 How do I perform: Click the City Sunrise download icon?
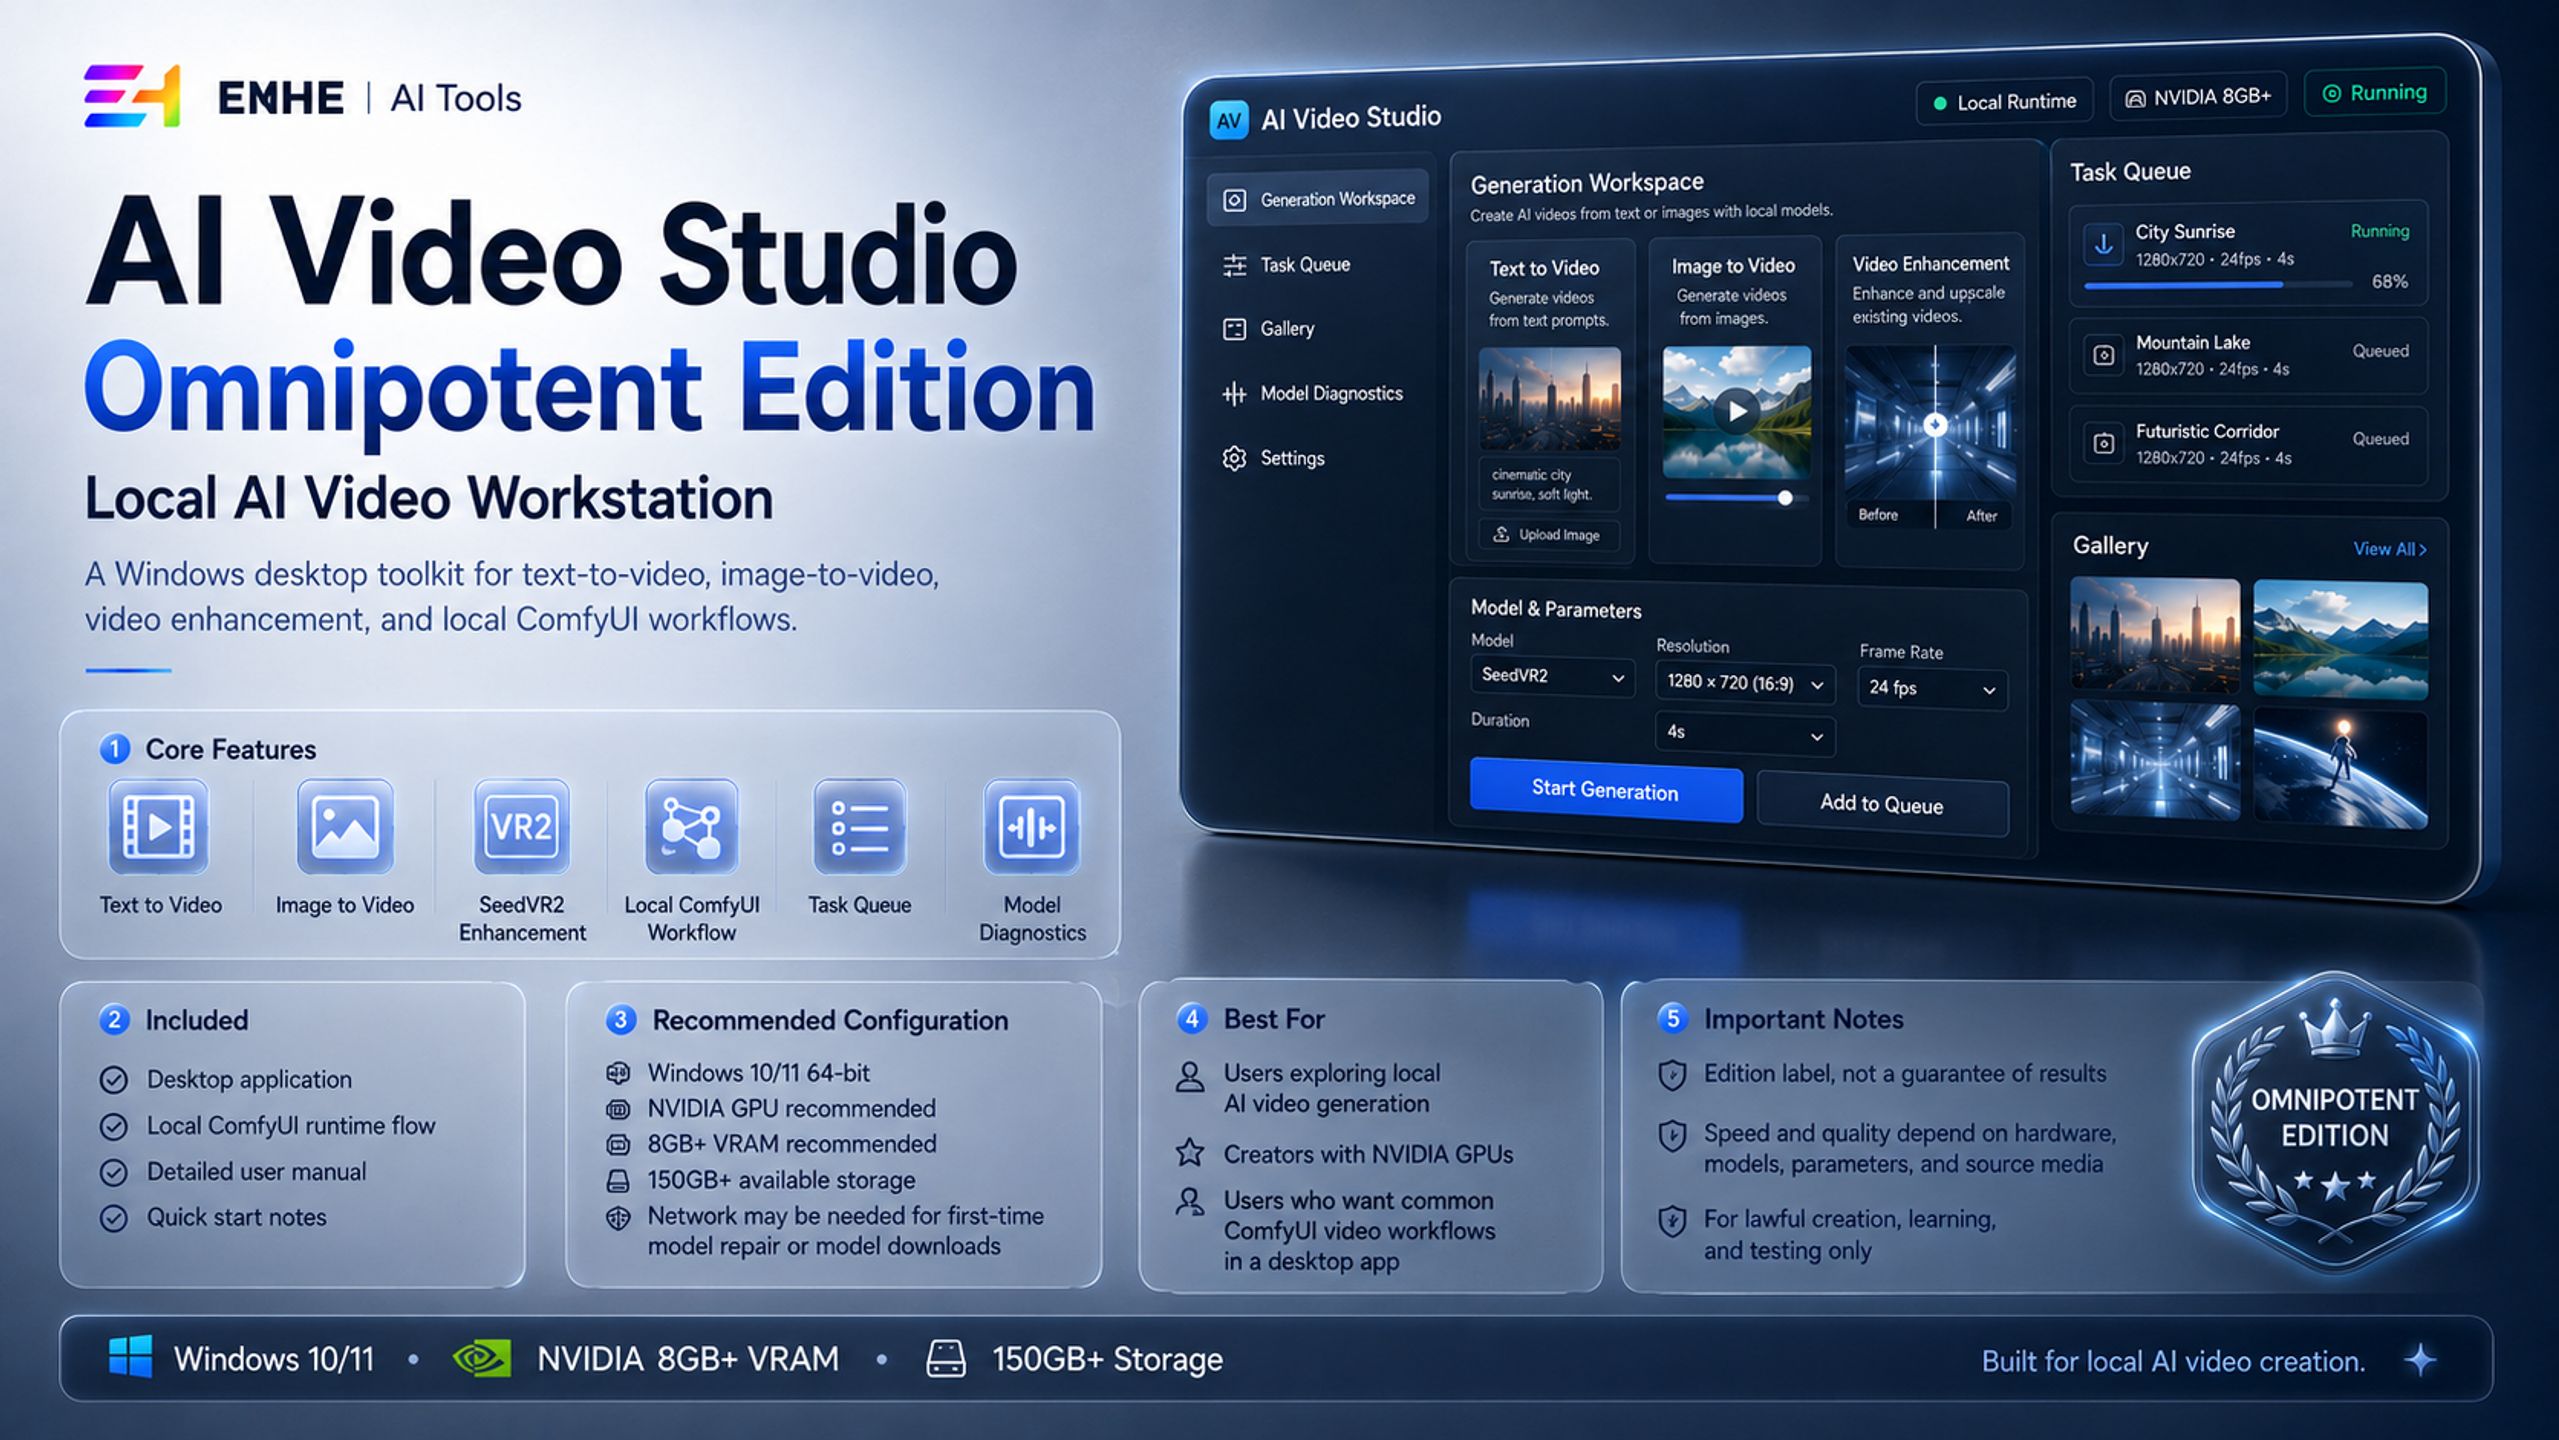pos(2103,244)
